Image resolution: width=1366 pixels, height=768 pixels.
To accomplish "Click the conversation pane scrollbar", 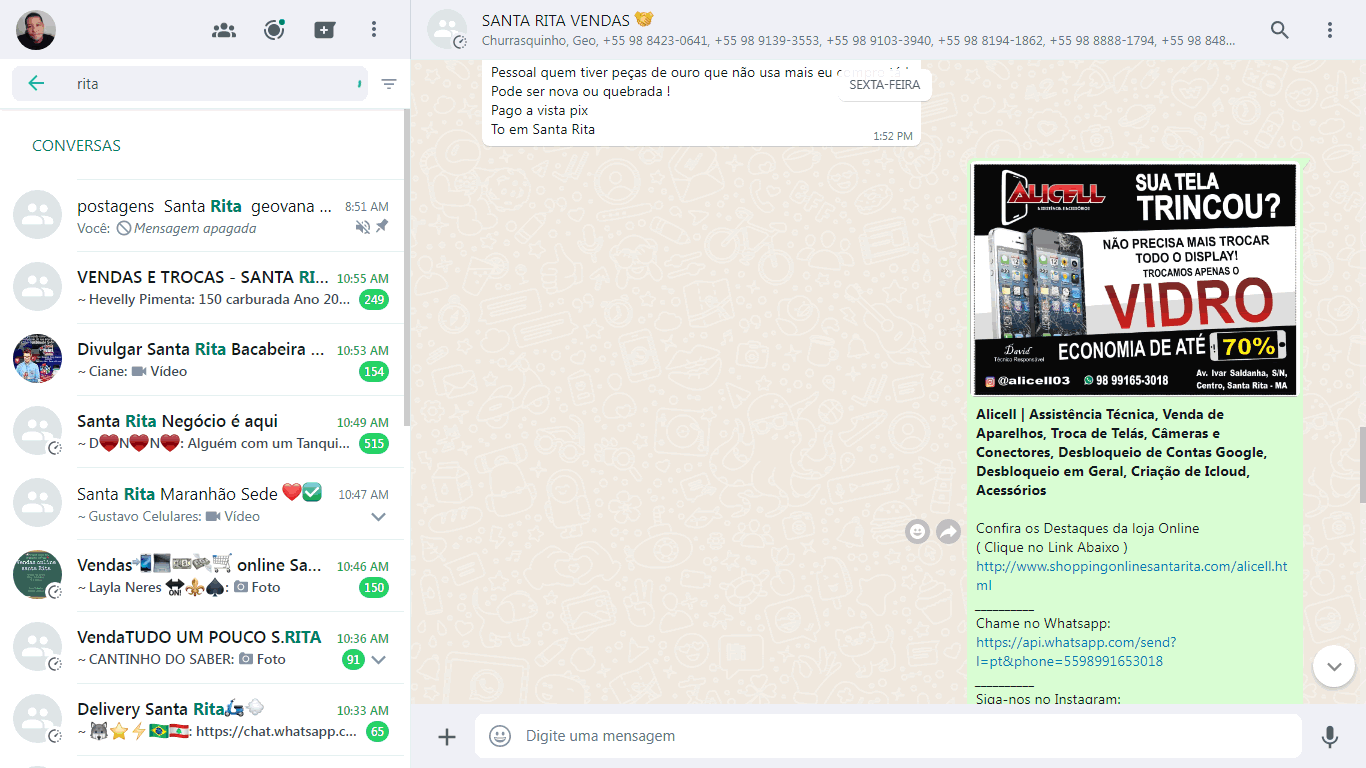I will pos(1362,465).
